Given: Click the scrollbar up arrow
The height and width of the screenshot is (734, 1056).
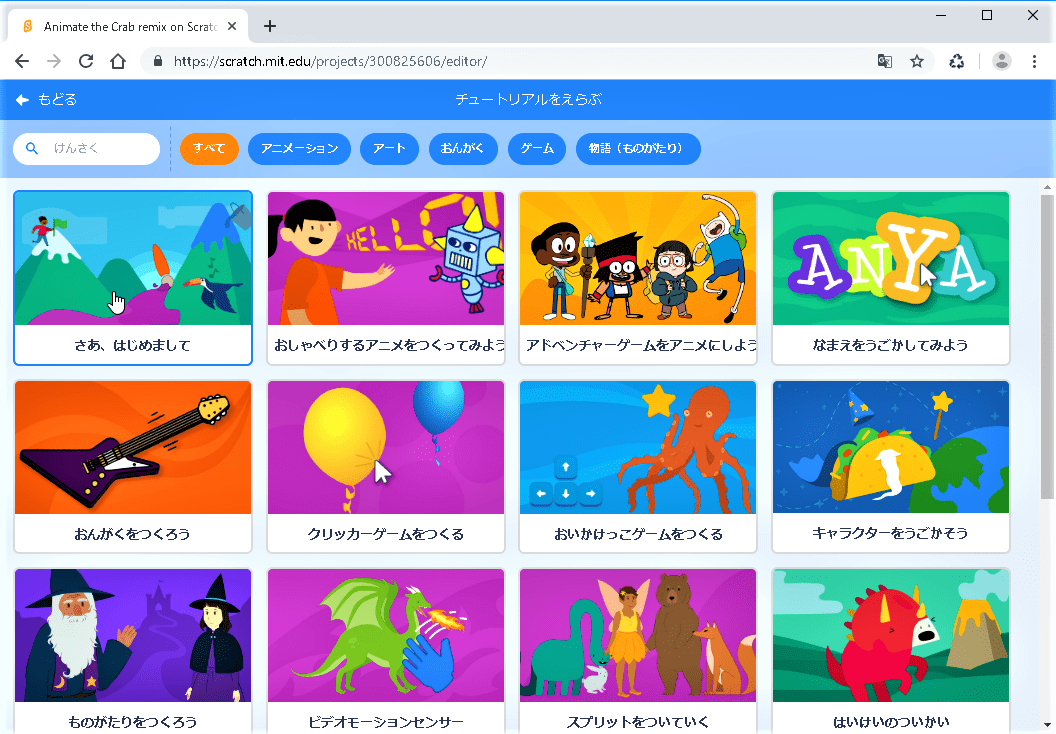Looking at the screenshot, I should 1047,187.
